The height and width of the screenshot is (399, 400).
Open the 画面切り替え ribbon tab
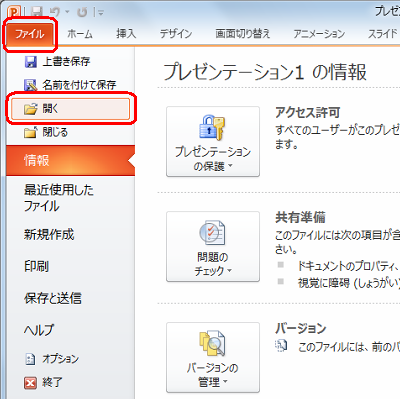(x=243, y=34)
